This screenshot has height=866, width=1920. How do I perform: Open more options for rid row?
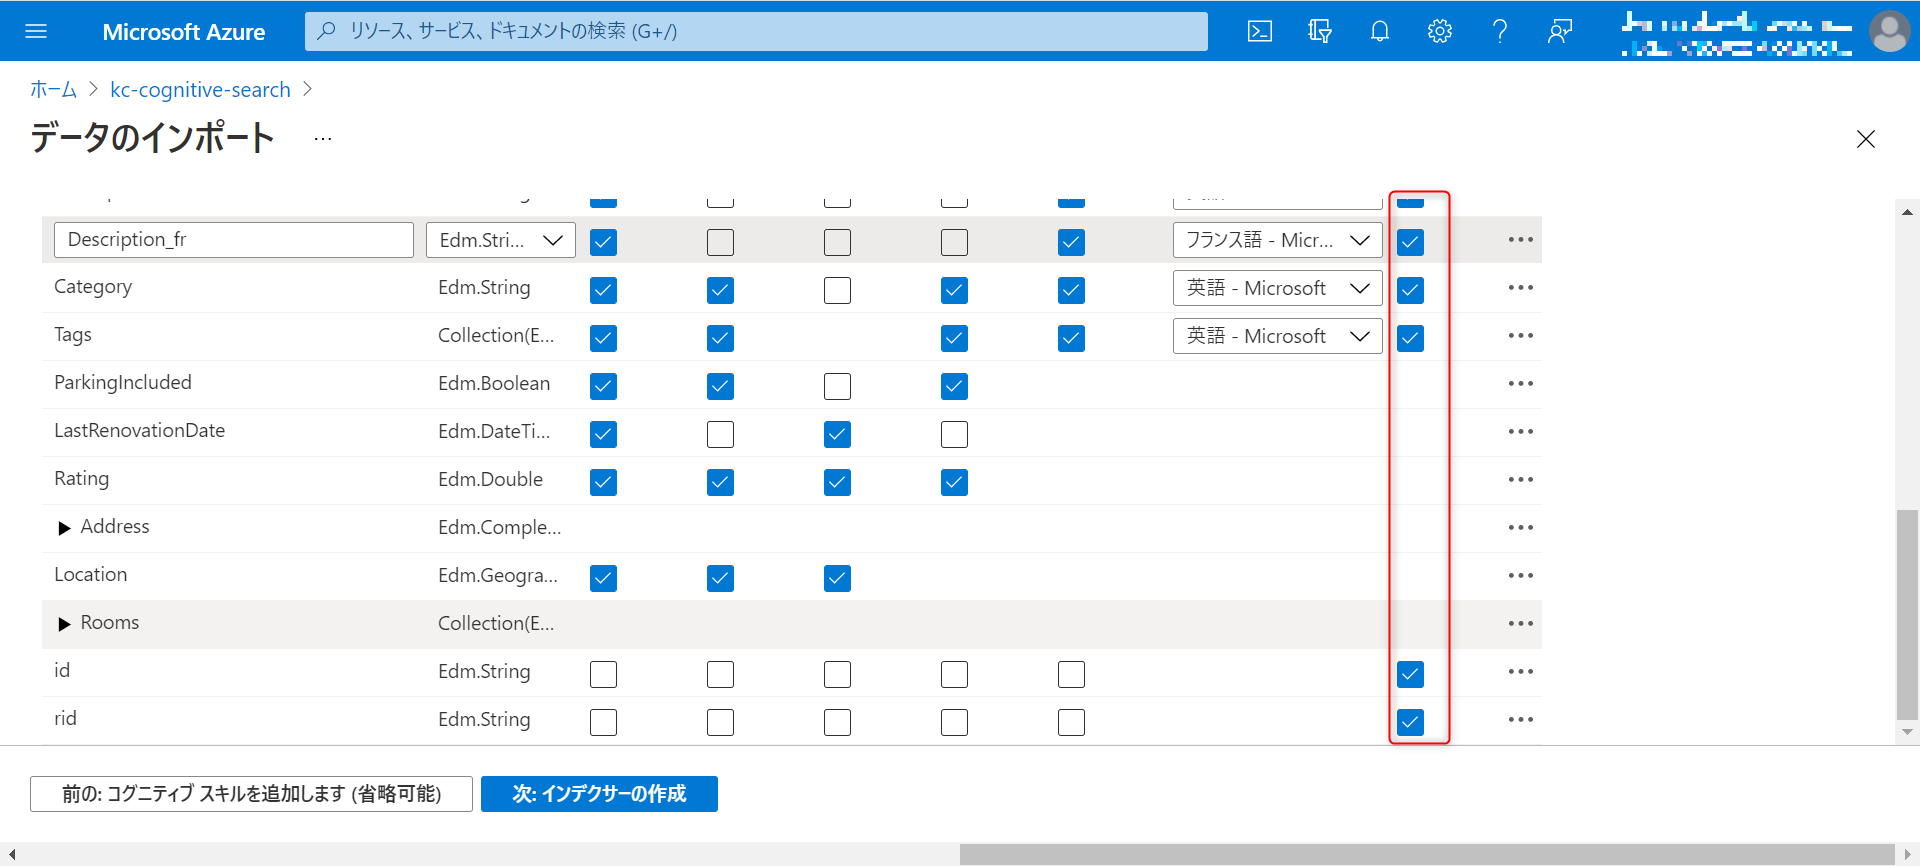1521,720
